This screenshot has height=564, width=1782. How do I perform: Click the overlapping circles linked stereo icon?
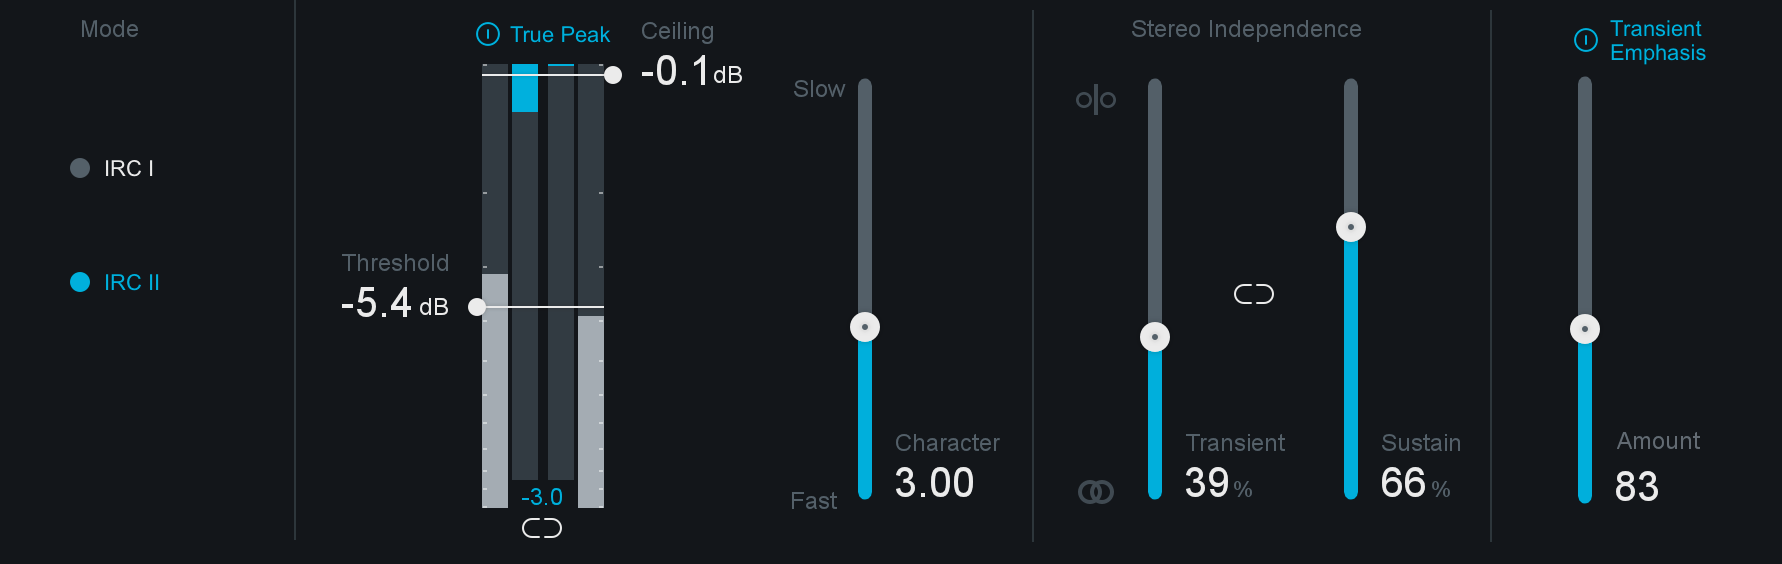(x=1096, y=492)
